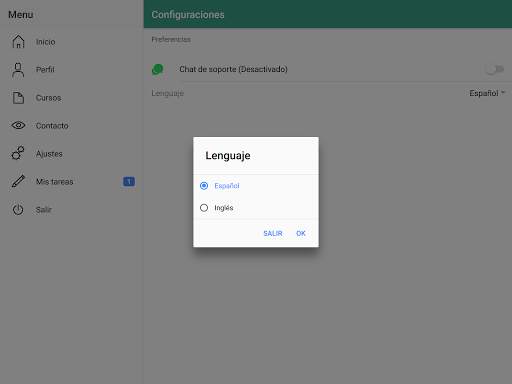Click the gears icon beside Ajustes
512x384 pixels.
tap(18, 153)
